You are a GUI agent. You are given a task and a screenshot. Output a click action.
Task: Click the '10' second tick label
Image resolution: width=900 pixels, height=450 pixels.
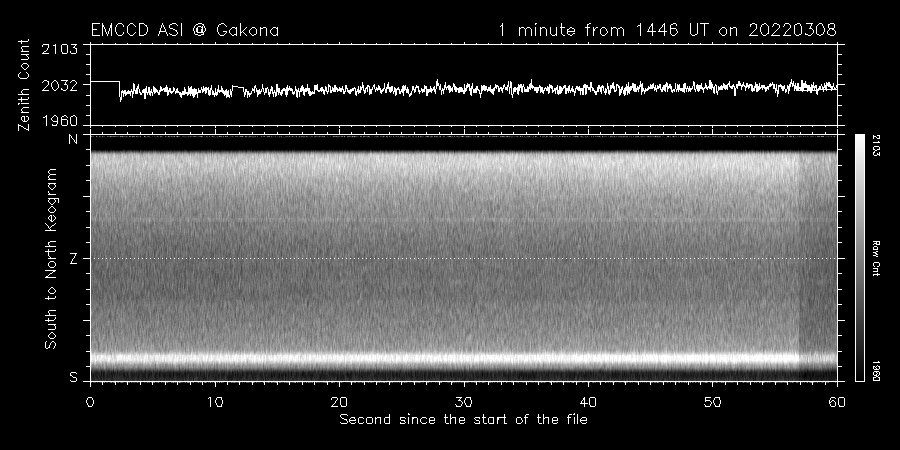coord(215,402)
